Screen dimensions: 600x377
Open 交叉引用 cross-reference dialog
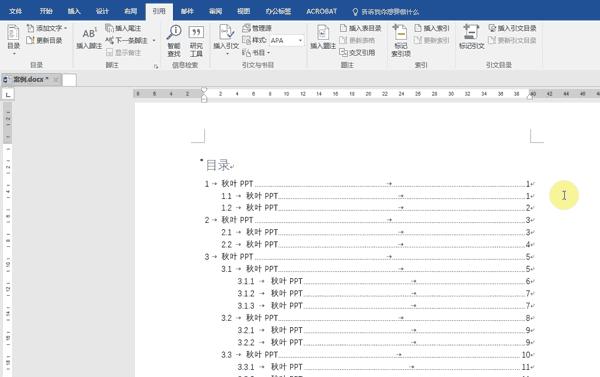(357, 52)
